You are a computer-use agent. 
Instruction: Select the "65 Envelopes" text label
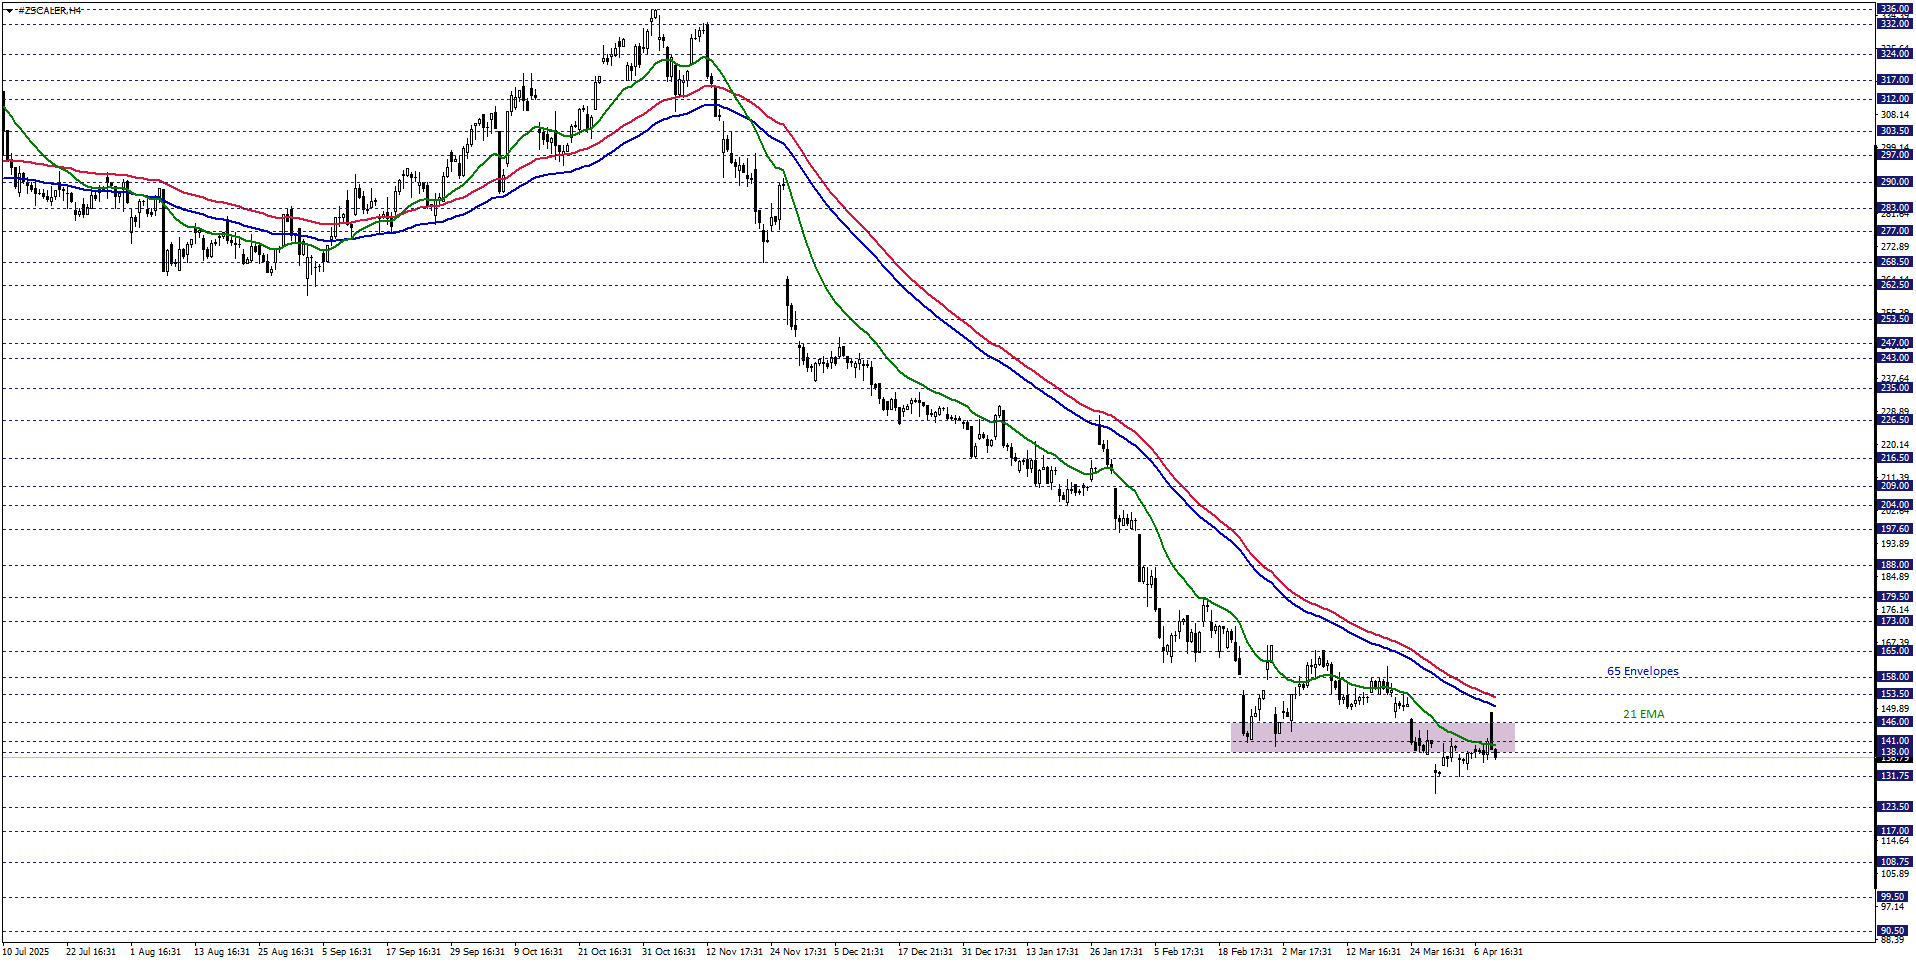click(x=1642, y=671)
